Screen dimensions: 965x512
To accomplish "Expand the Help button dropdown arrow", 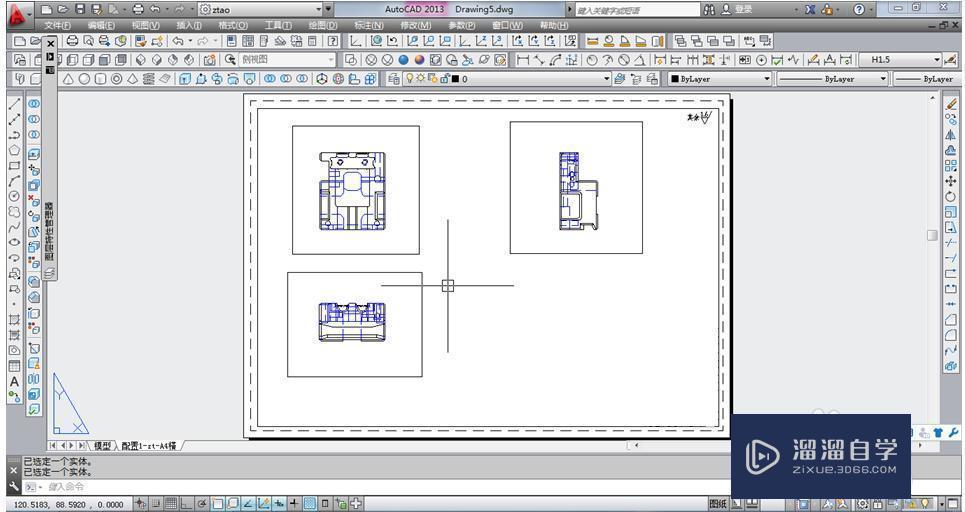I will pyautogui.click(x=873, y=9).
